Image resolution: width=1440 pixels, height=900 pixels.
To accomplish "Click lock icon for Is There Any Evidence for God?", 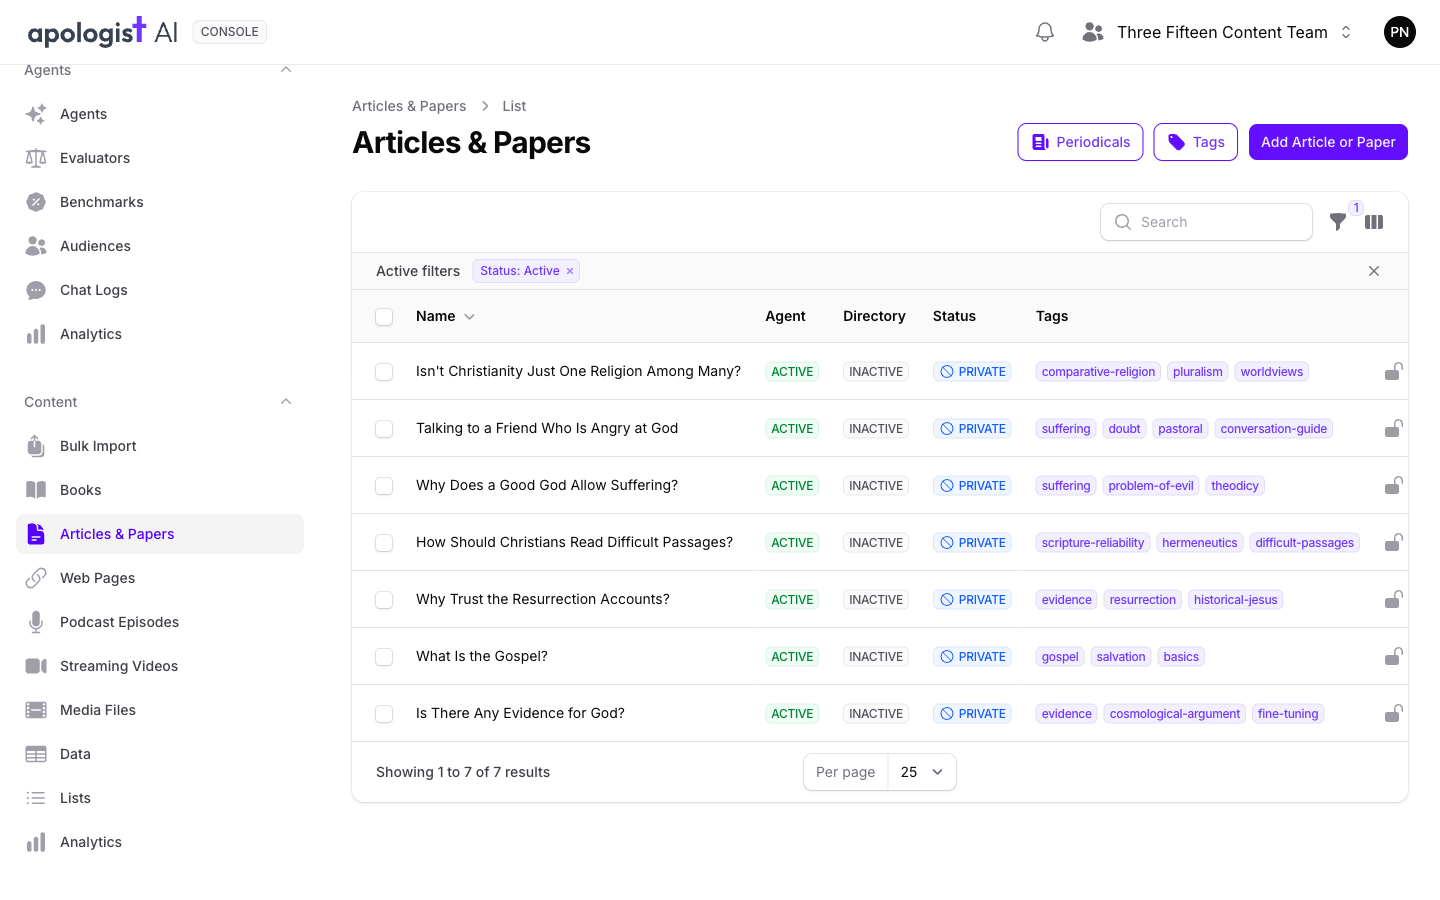I will point(1393,713).
